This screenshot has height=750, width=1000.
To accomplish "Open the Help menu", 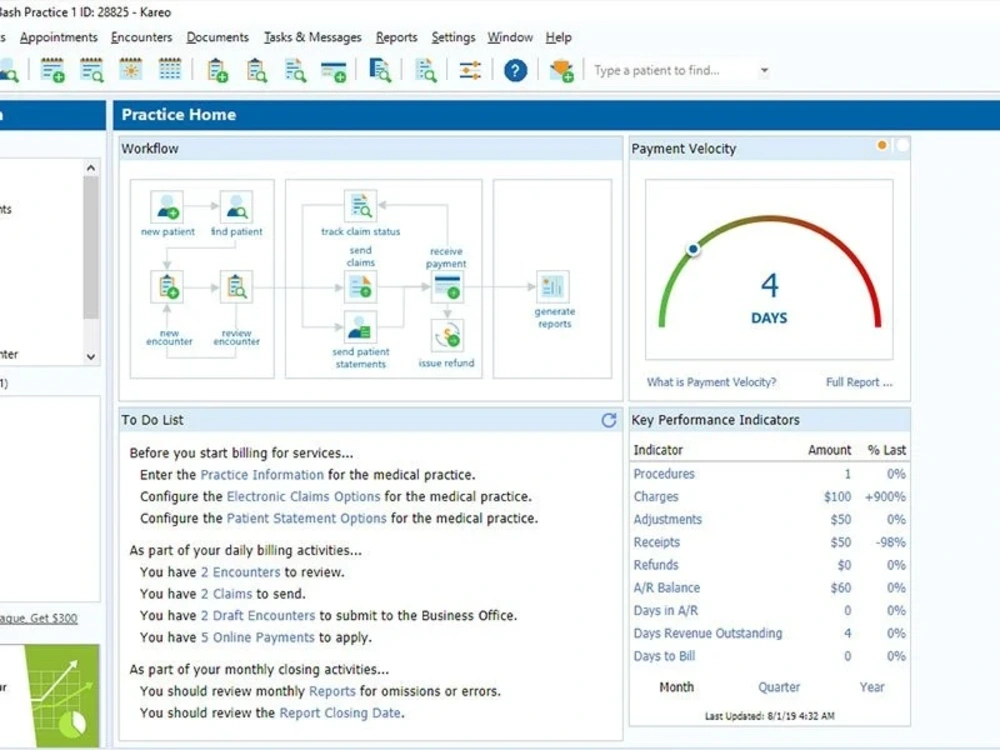I will pyautogui.click(x=559, y=38).
